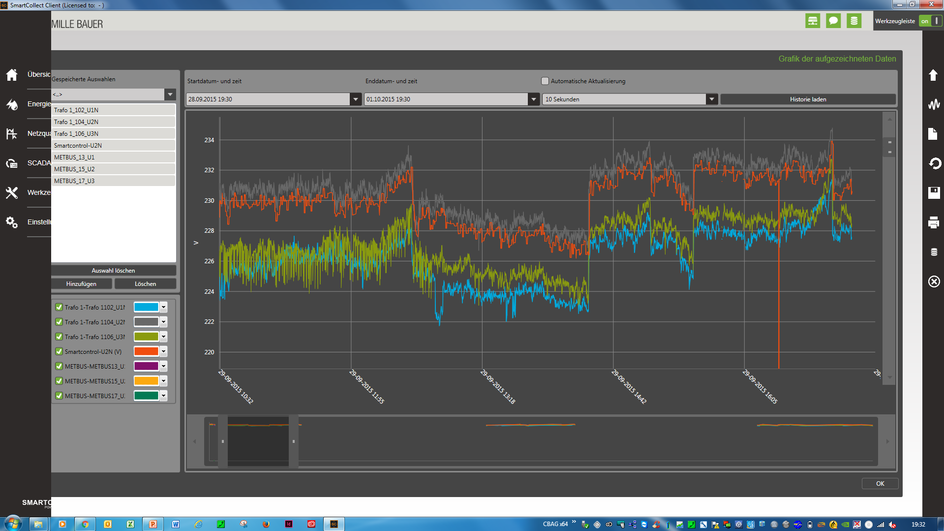Viewport: 944px width, 531px height.
Task: Open the Startdatum date dropdown
Action: 355,99
